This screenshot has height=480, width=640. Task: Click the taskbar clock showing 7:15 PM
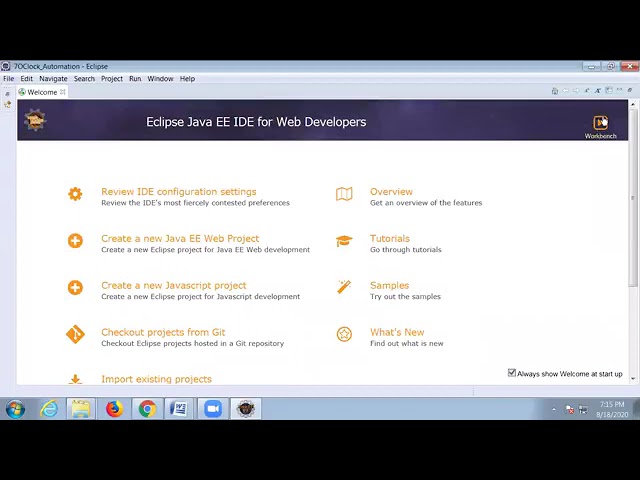612,409
